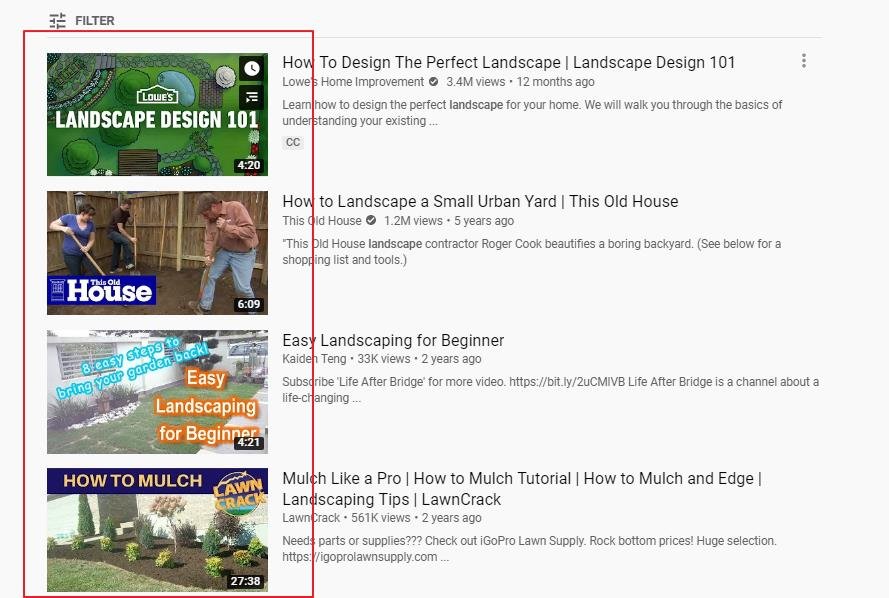Open title Mulch Like a Pro tutorial
The height and width of the screenshot is (598, 889).
coord(522,489)
